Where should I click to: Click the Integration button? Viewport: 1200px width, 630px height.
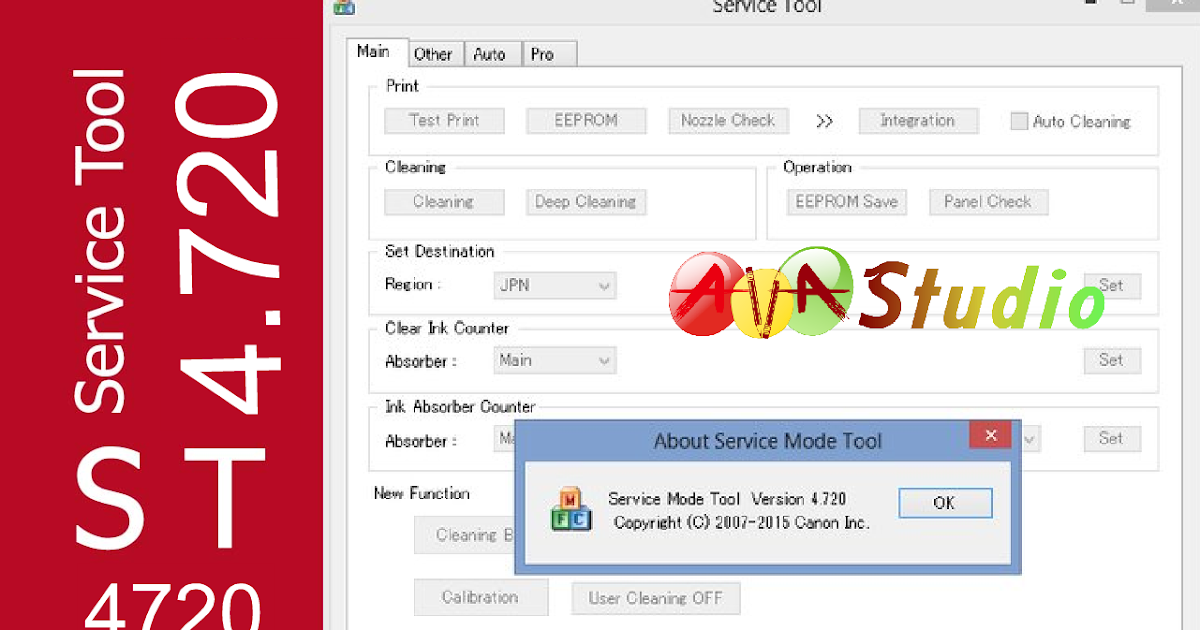pyautogui.click(x=917, y=120)
